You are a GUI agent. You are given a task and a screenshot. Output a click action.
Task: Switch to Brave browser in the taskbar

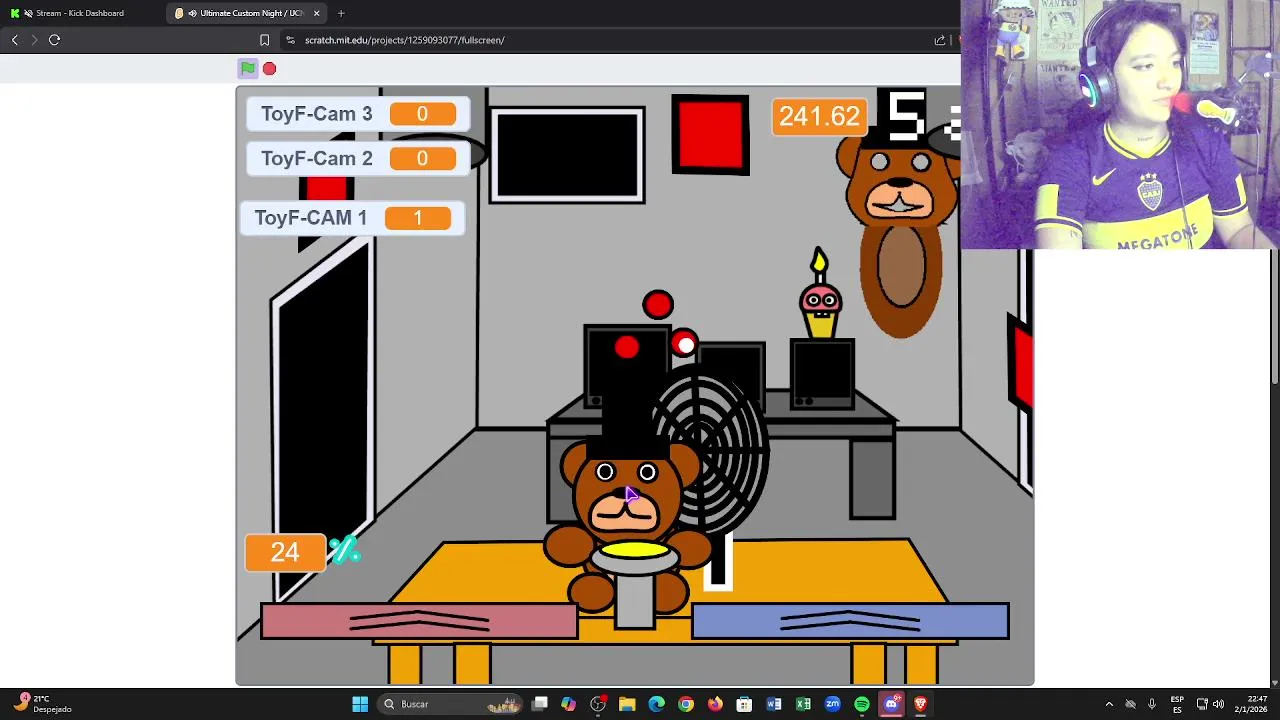[920, 704]
